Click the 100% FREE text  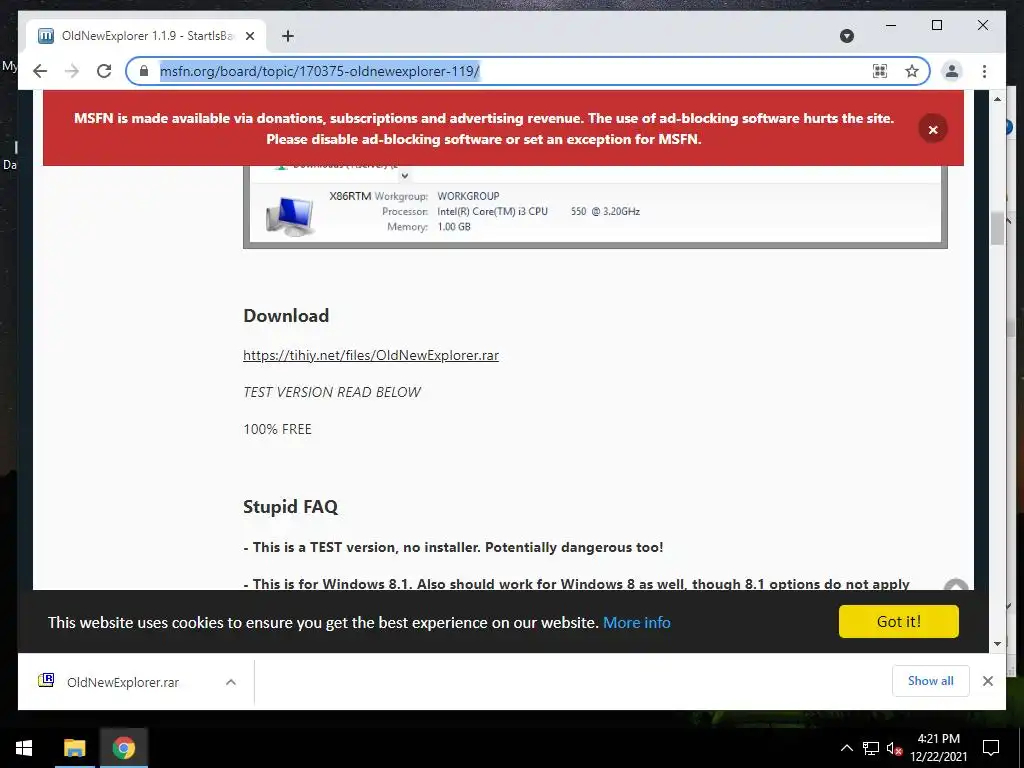point(278,429)
